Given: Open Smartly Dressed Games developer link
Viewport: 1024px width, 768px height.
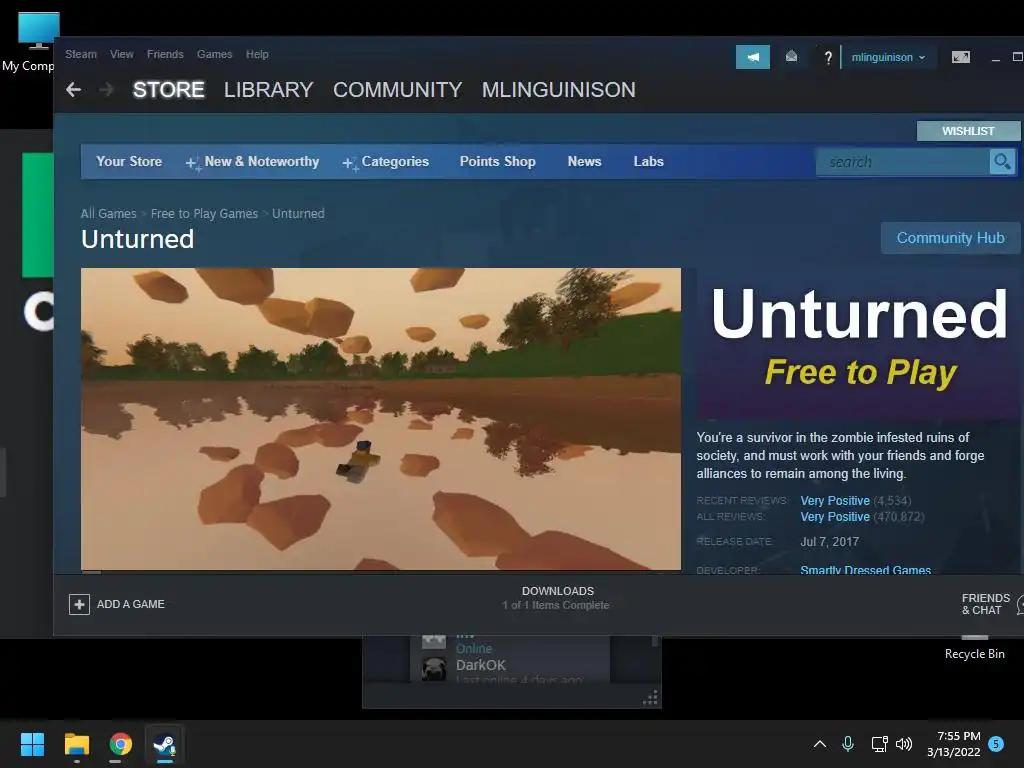Looking at the screenshot, I should click(865, 569).
